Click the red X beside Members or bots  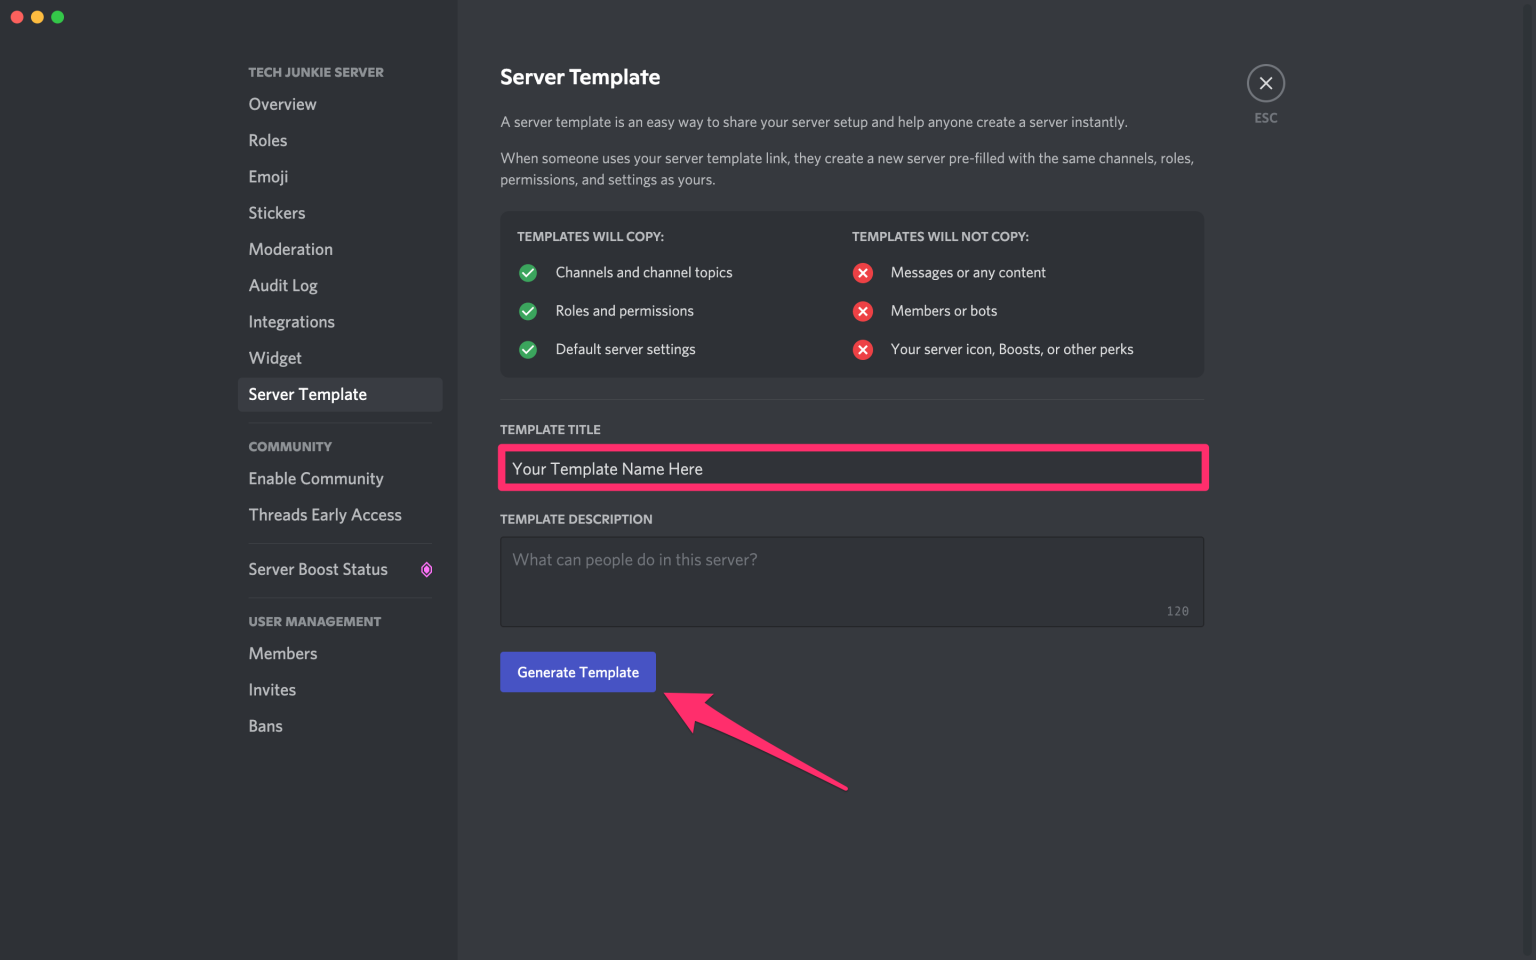click(x=863, y=311)
